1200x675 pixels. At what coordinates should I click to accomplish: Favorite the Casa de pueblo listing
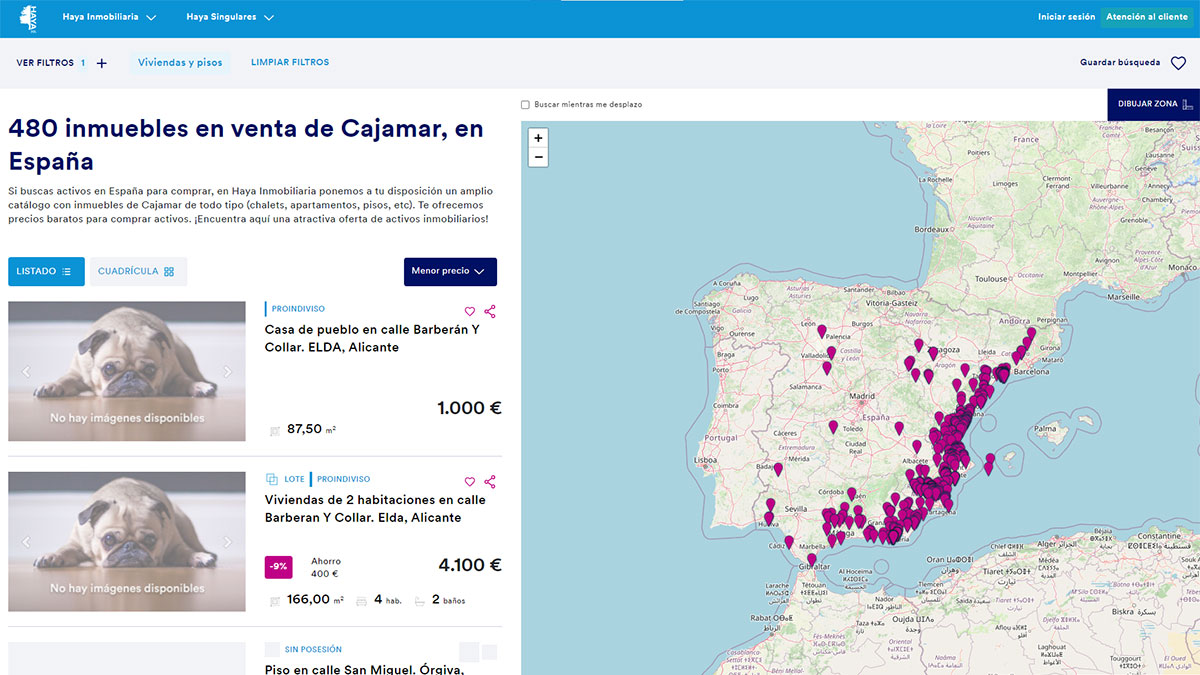[470, 311]
